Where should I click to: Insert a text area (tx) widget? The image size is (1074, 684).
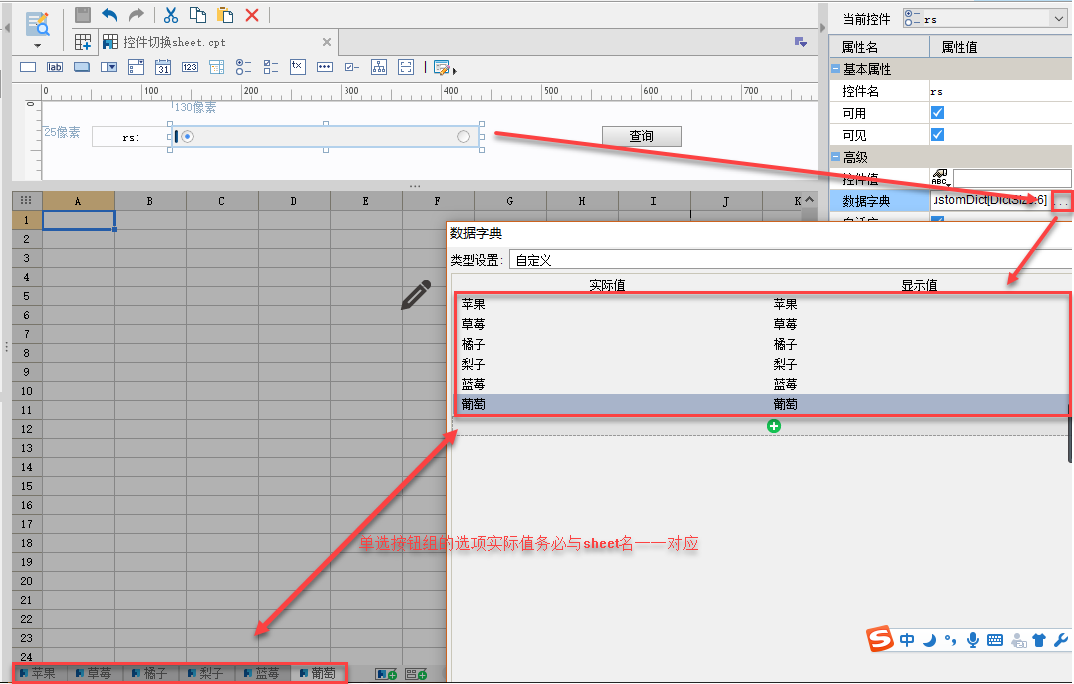point(297,67)
